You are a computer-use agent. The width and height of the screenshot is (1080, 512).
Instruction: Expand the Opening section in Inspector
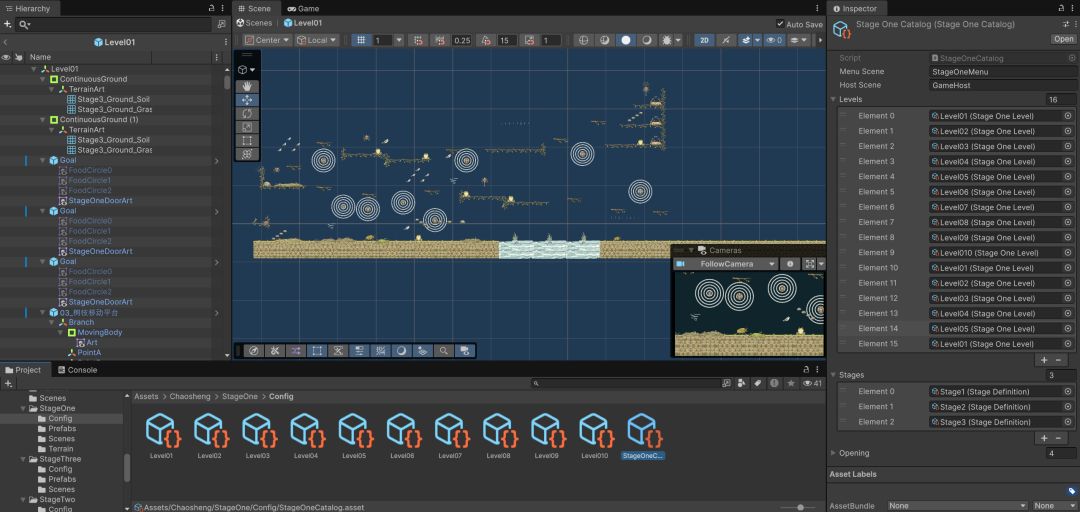click(x=833, y=453)
